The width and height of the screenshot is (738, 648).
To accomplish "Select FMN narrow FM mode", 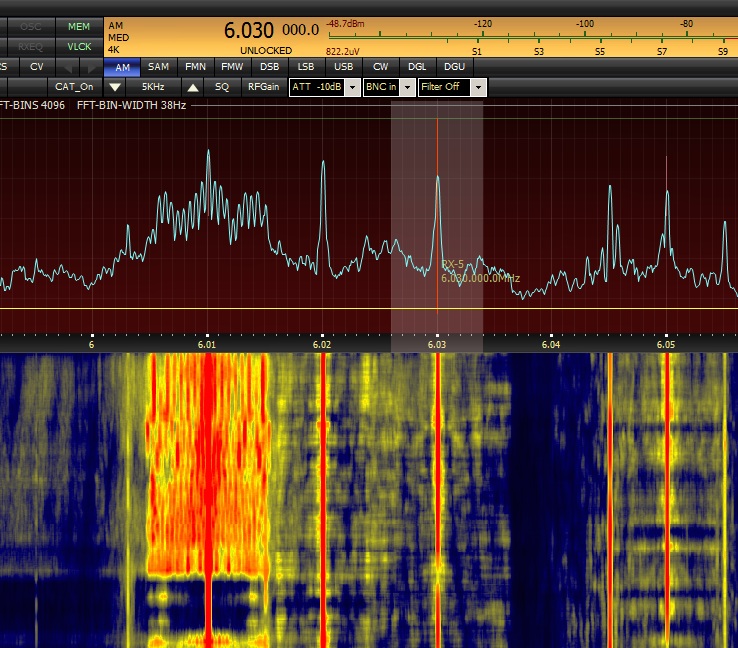I will (195, 67).
